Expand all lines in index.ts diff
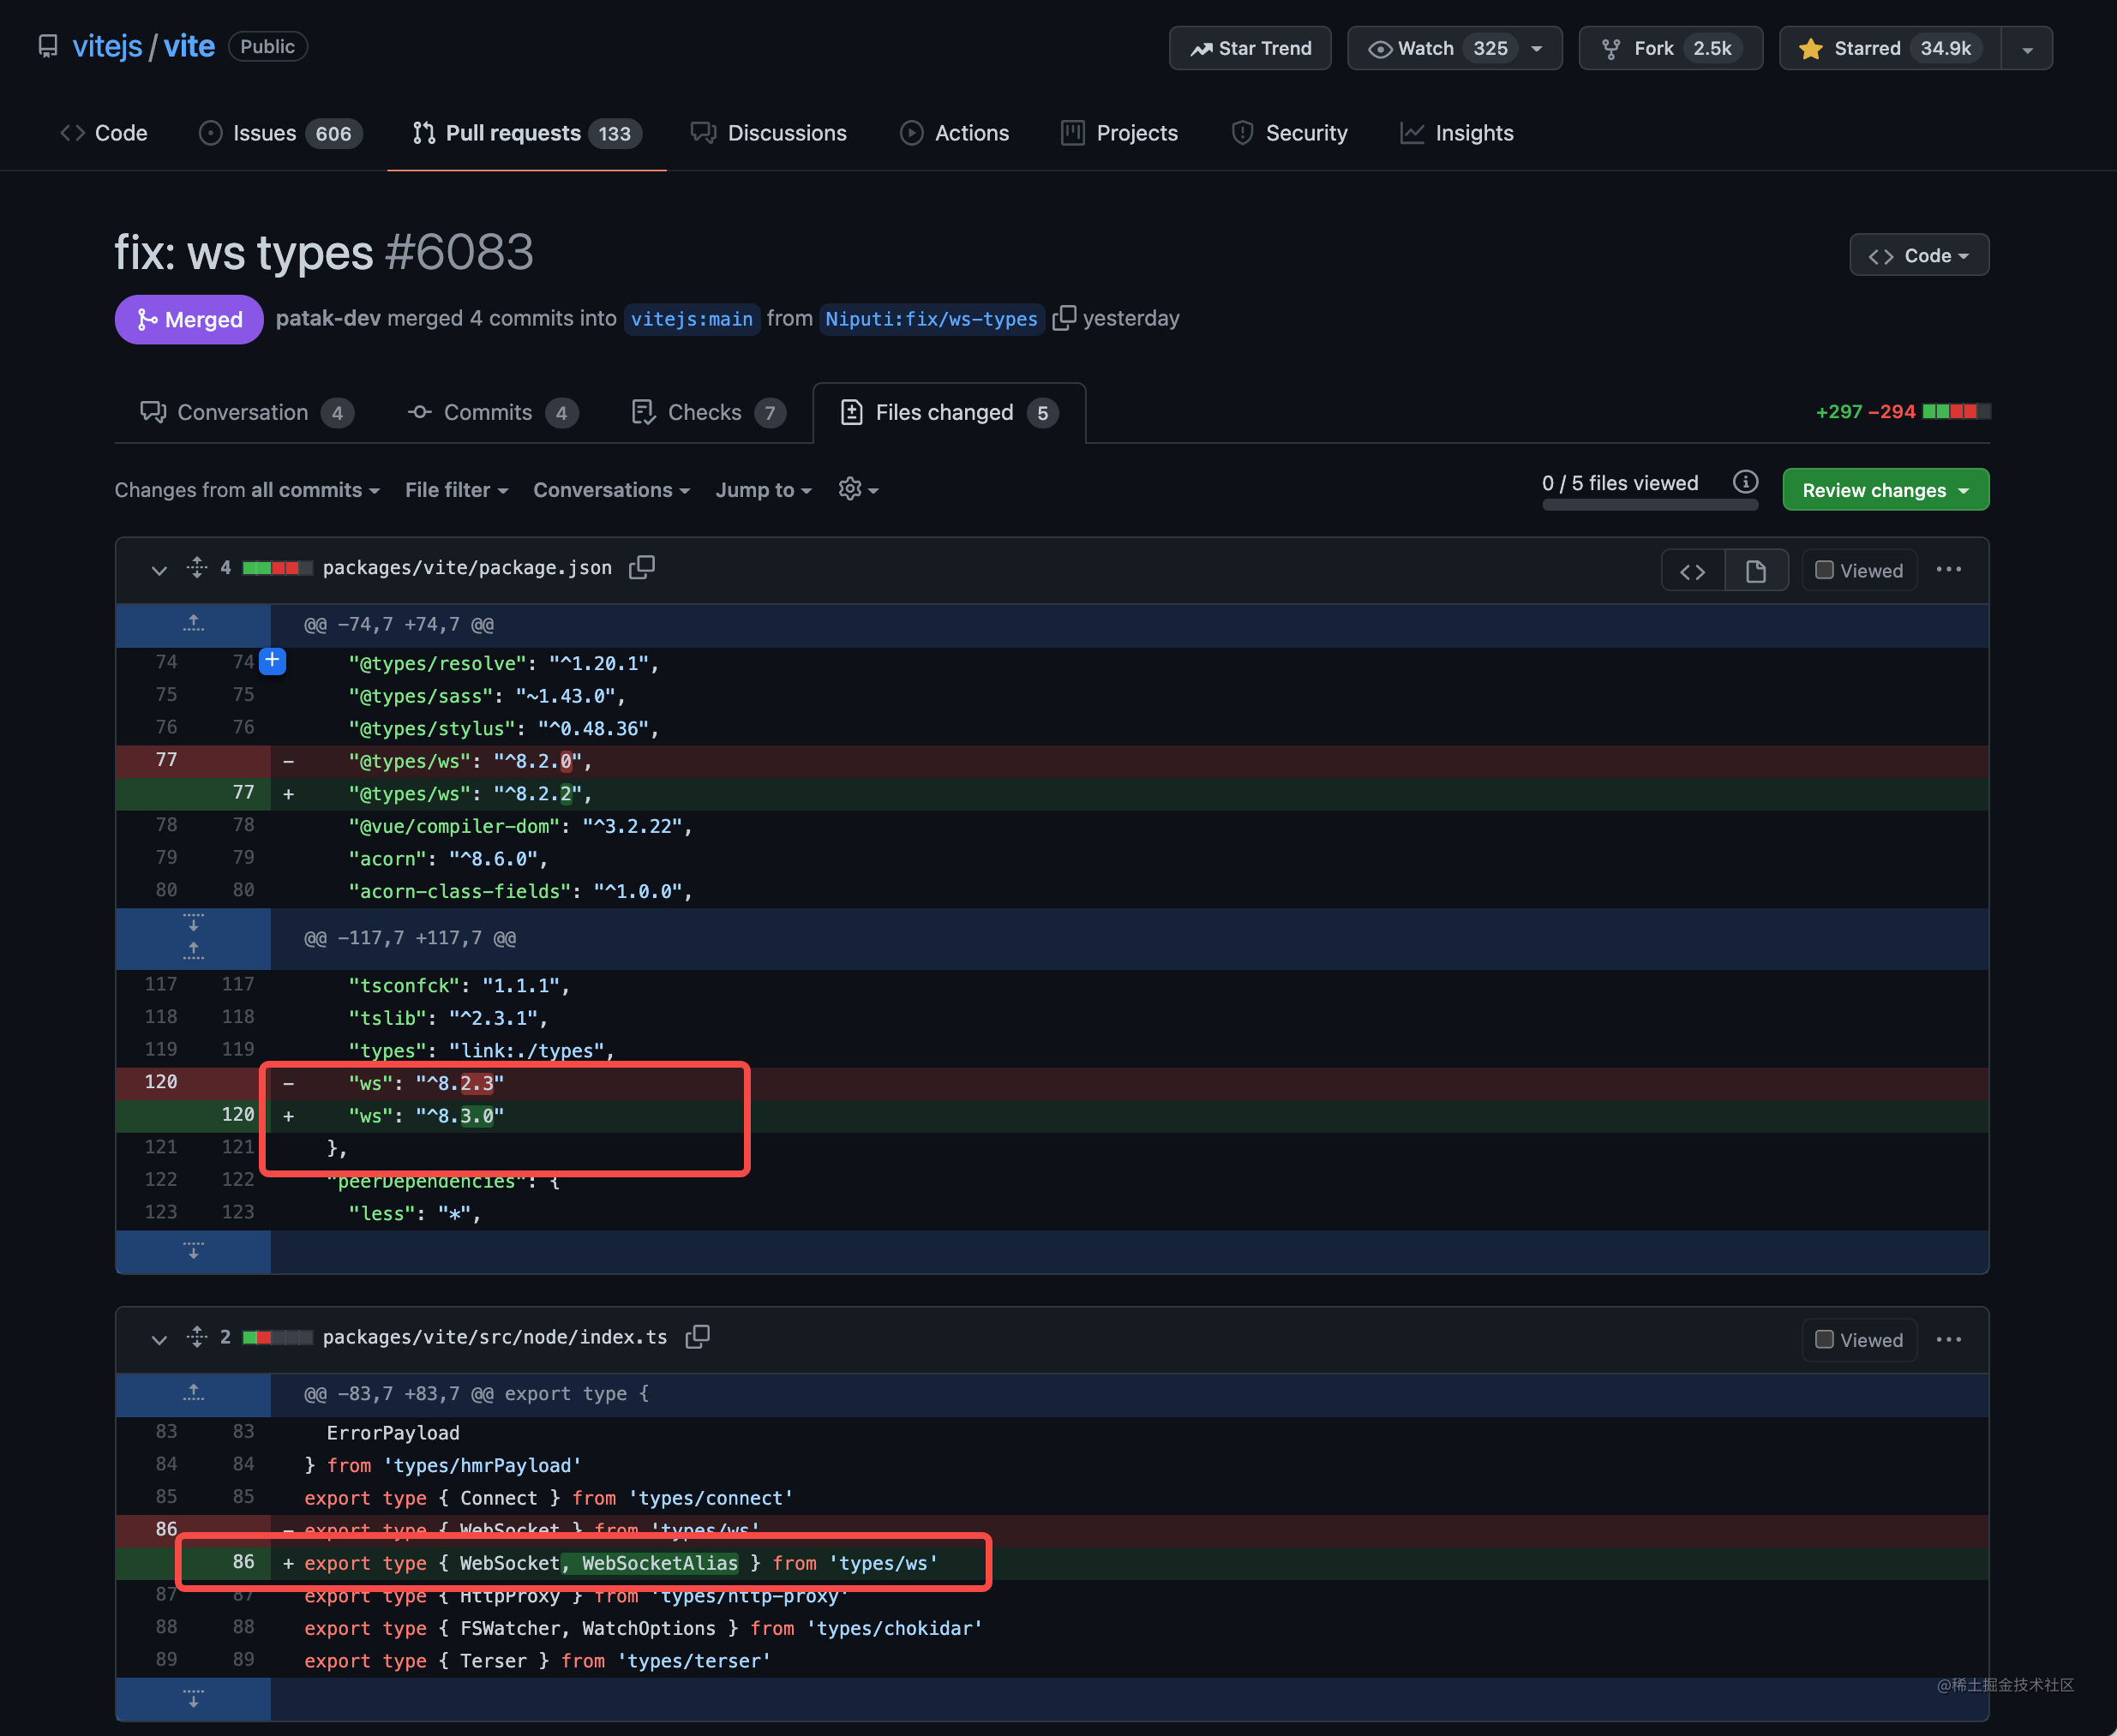2117x1736 pixels. coord(197,1336)
